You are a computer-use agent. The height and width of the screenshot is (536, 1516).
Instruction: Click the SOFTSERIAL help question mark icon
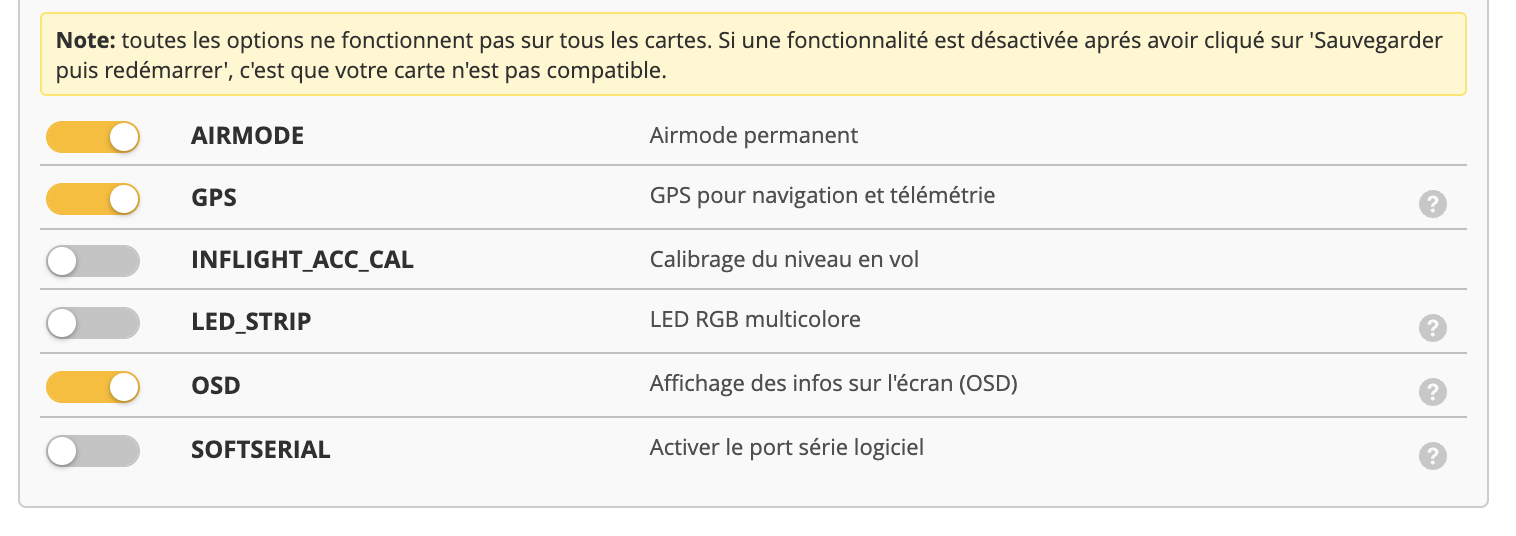pos(1432,456)
